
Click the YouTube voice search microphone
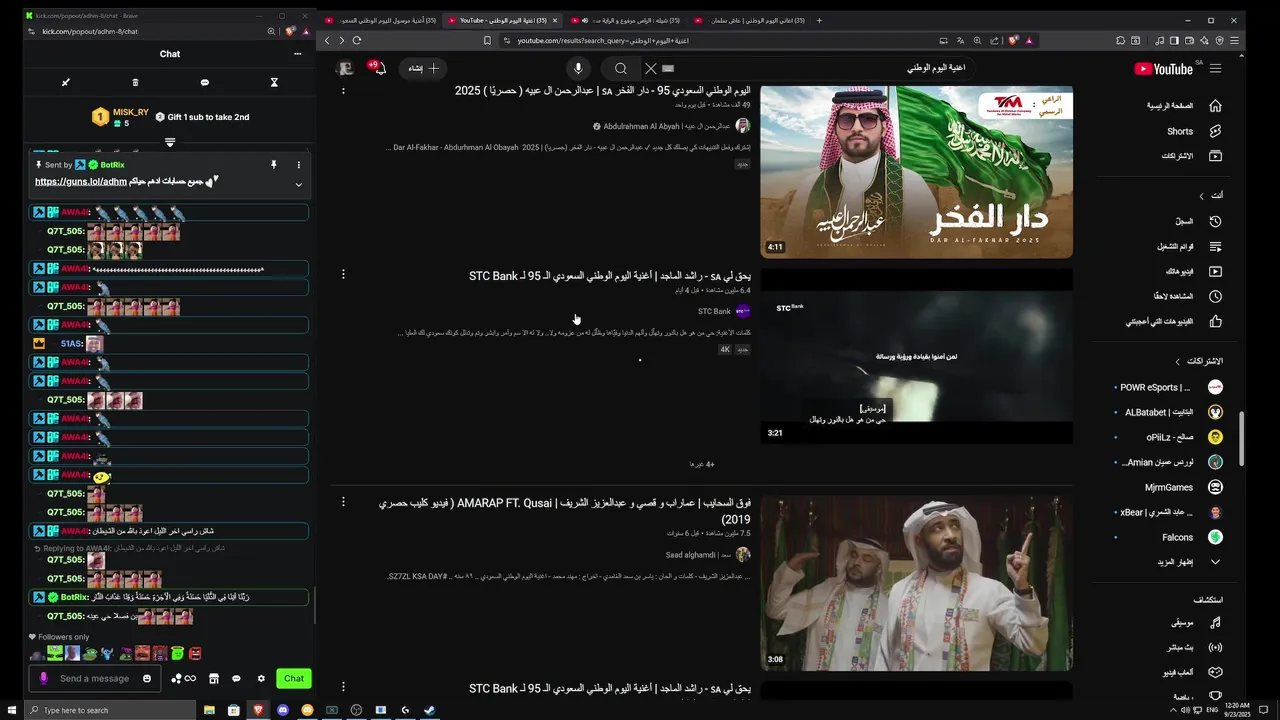click(578, 68)
